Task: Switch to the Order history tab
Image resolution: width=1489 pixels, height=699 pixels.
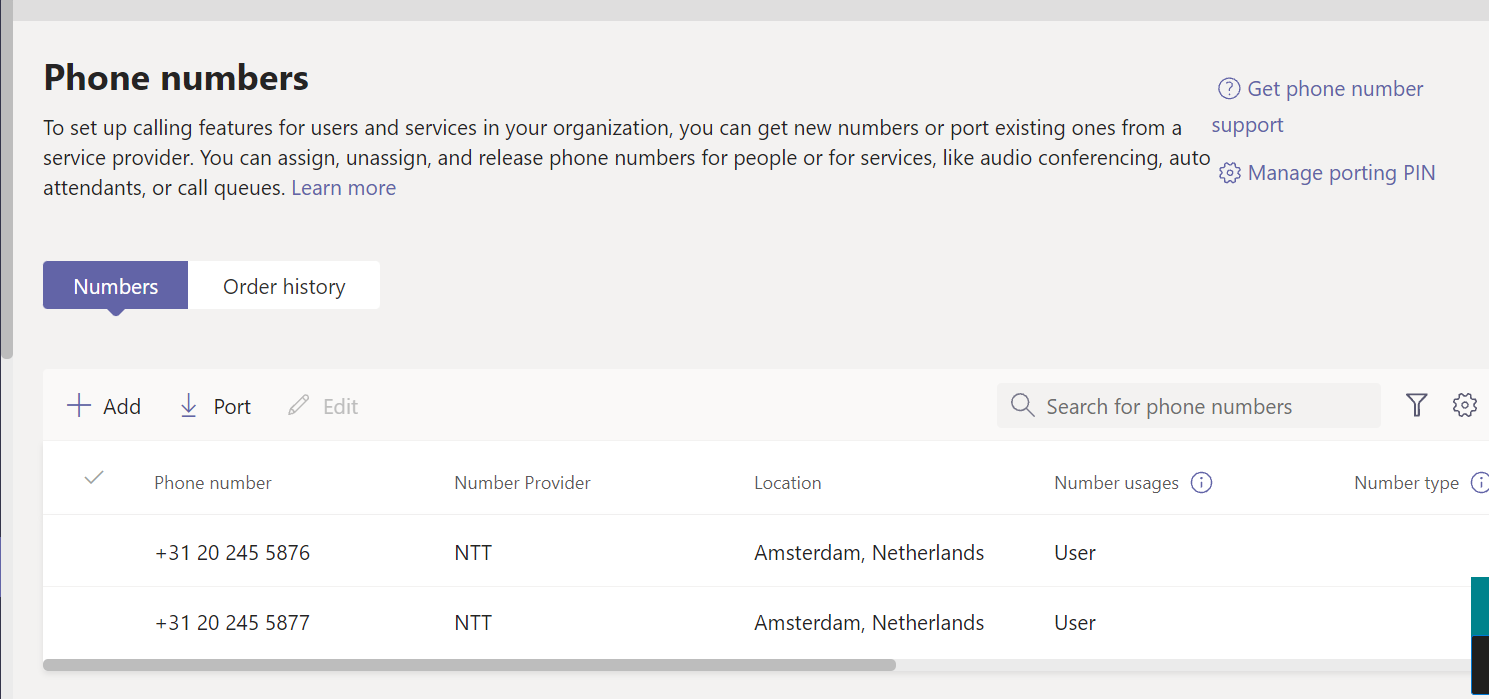Action: 284,286
